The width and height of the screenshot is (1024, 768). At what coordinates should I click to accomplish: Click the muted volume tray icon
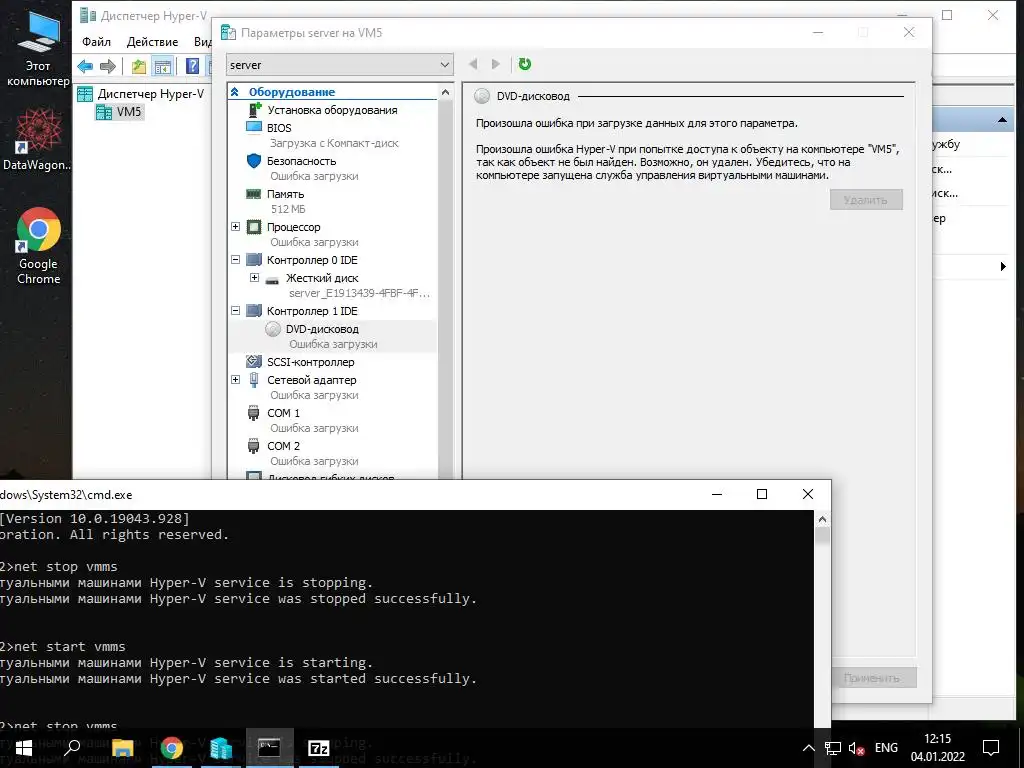pos(856,748)
